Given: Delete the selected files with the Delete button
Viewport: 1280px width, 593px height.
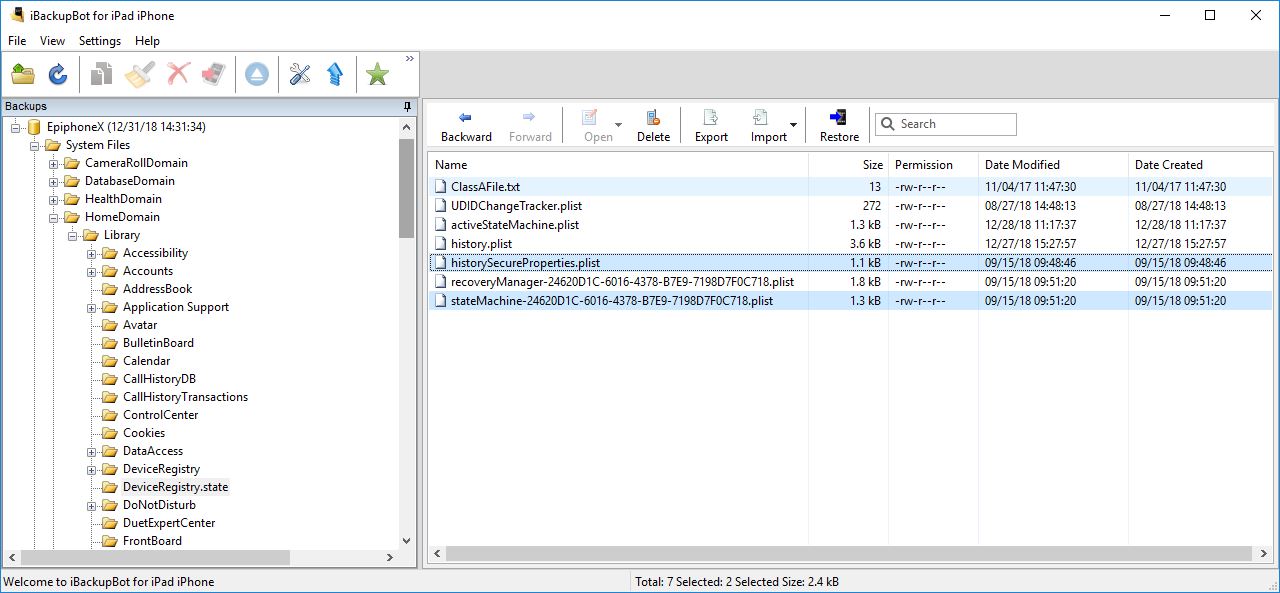Looking at the screenshot, I should (653, 124).
